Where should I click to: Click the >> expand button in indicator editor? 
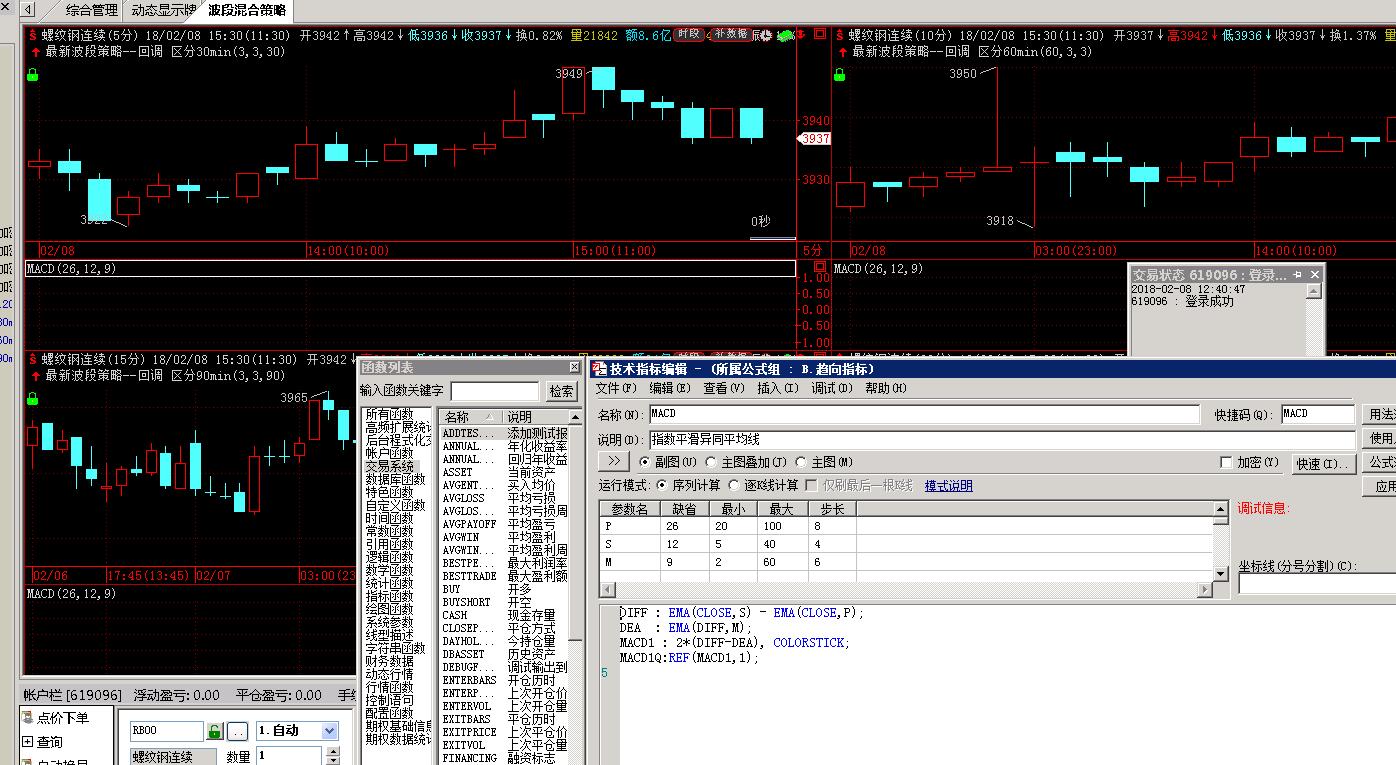[x=613, y=461]
